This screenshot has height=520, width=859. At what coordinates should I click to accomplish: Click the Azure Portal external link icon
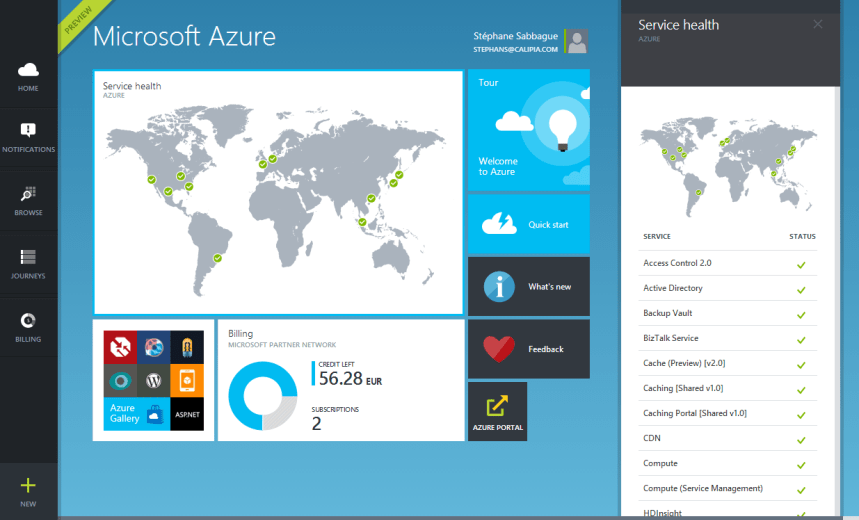(497, 406)
